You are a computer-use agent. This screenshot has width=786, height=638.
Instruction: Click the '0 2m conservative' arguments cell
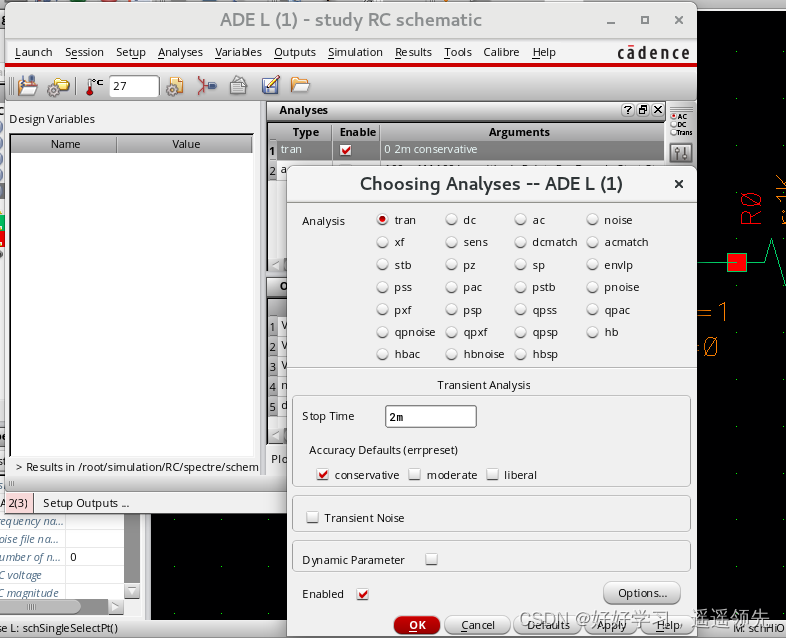pyautogui.click(x=522, y=149)
